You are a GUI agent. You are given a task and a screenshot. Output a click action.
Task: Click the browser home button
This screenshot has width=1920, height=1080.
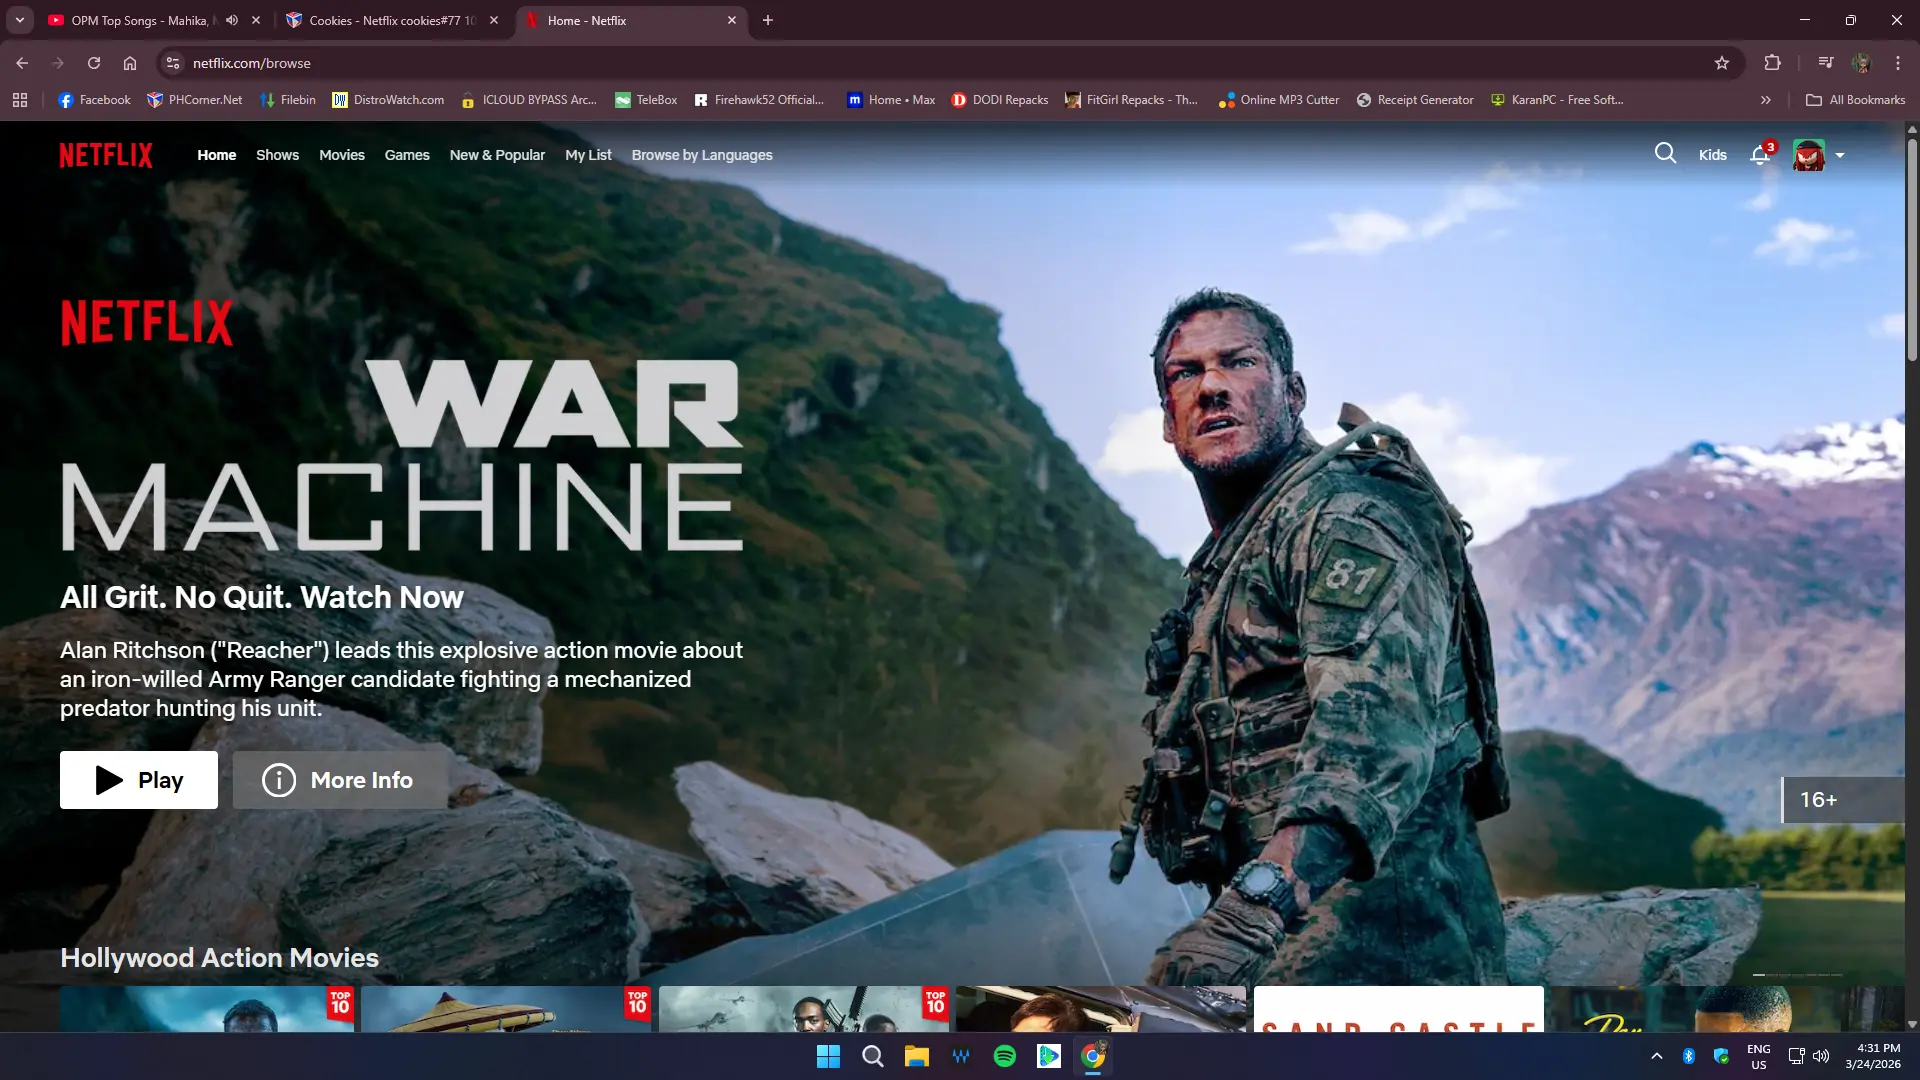[130, 63]
